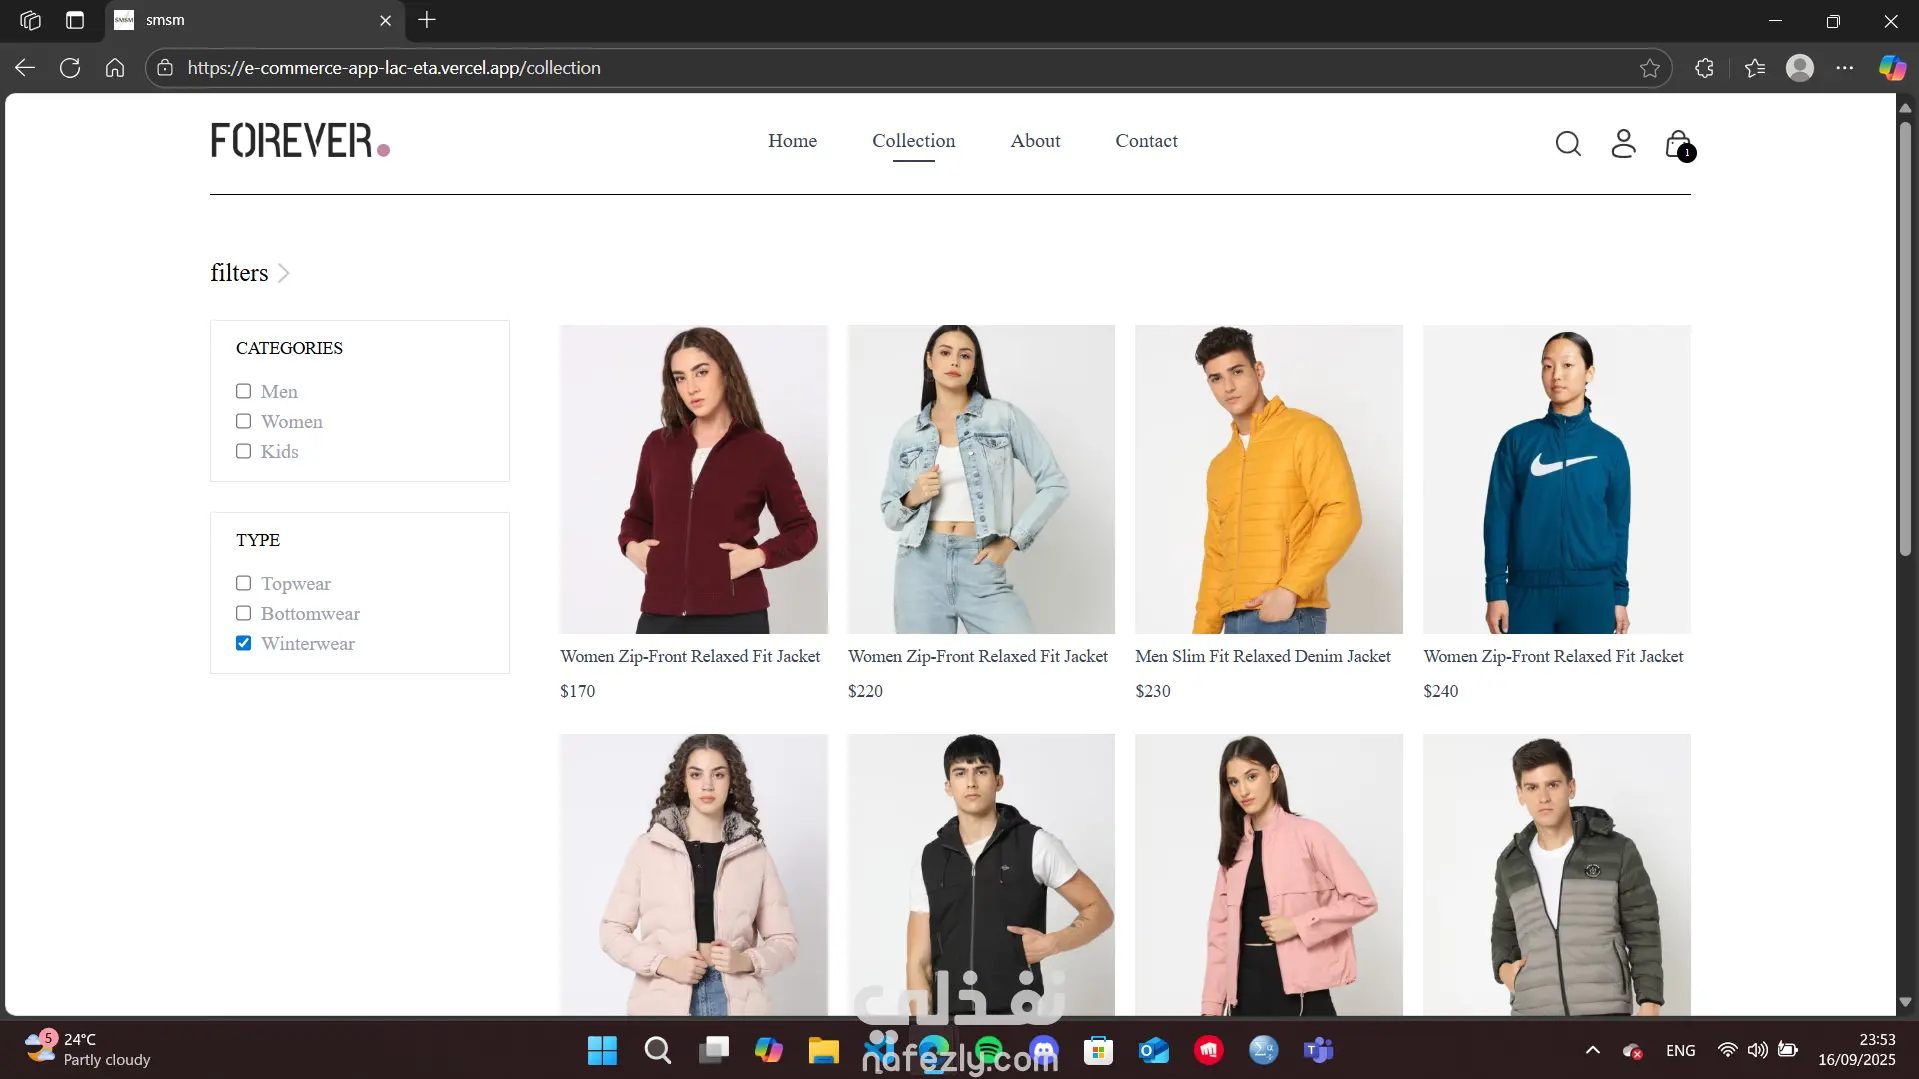This screenshot has height=1079, width=1919.
Task: Open the Contact page
Action: (x=1146, y=141)
